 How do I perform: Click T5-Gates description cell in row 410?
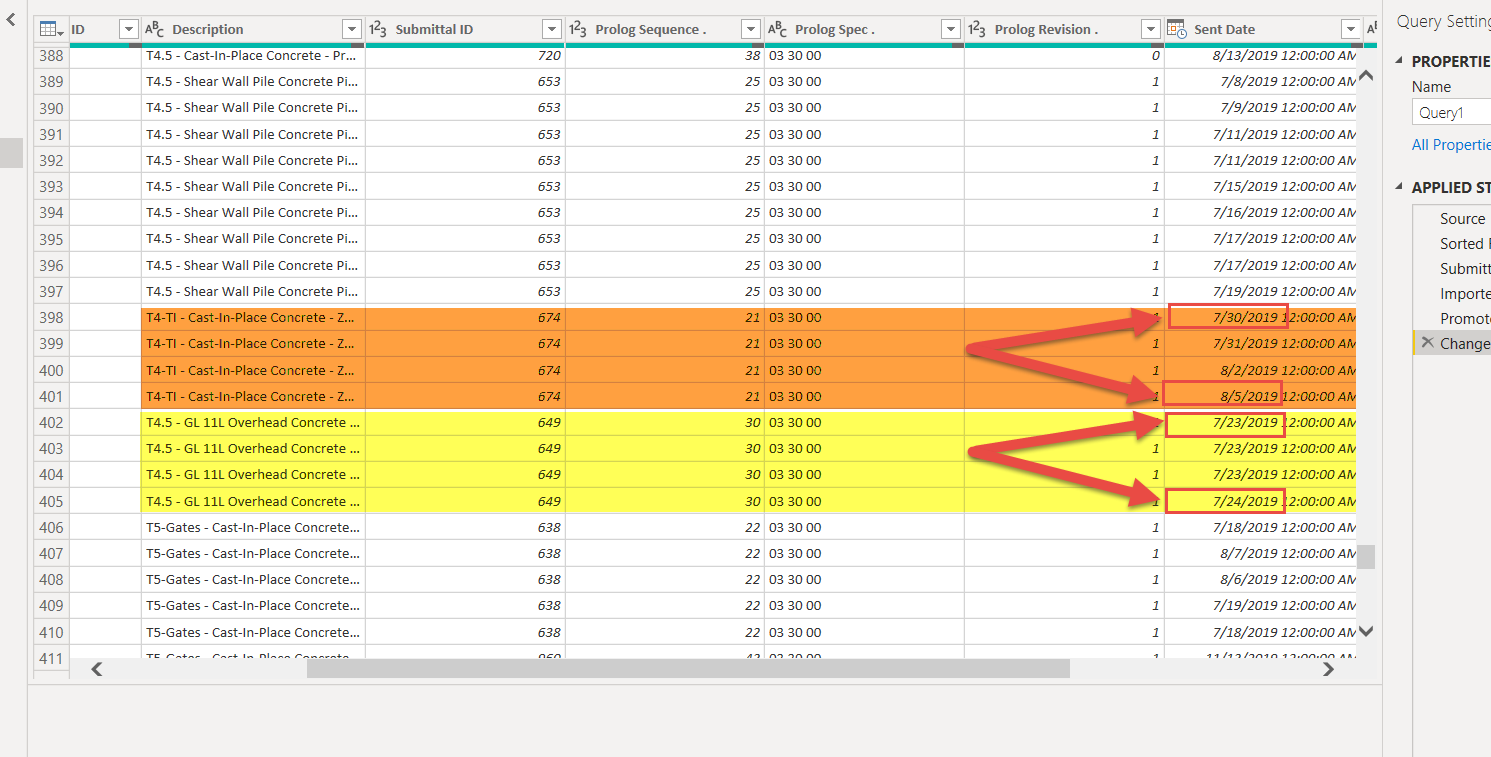[253, 632]
